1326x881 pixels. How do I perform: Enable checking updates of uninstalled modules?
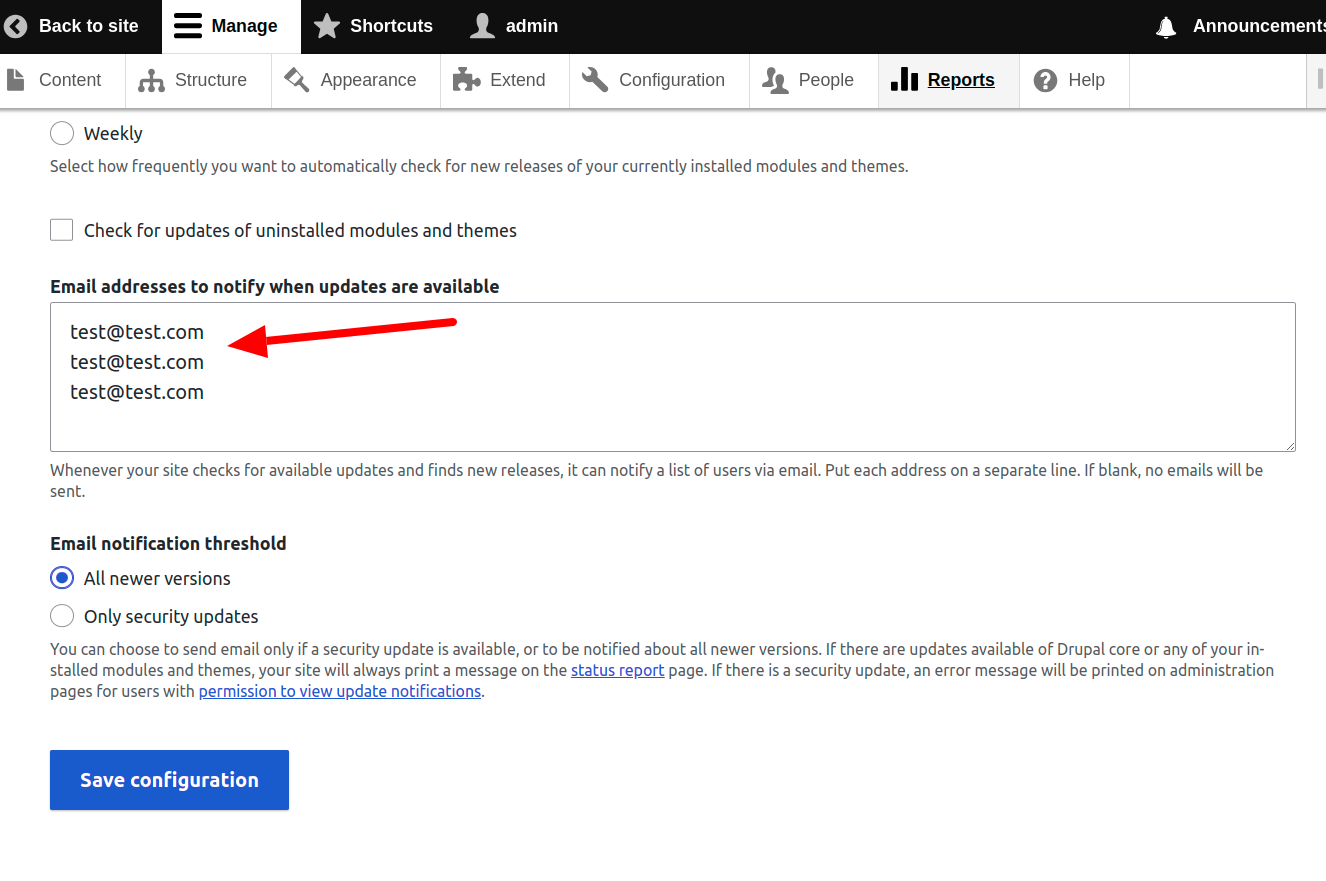pos(61,229)
